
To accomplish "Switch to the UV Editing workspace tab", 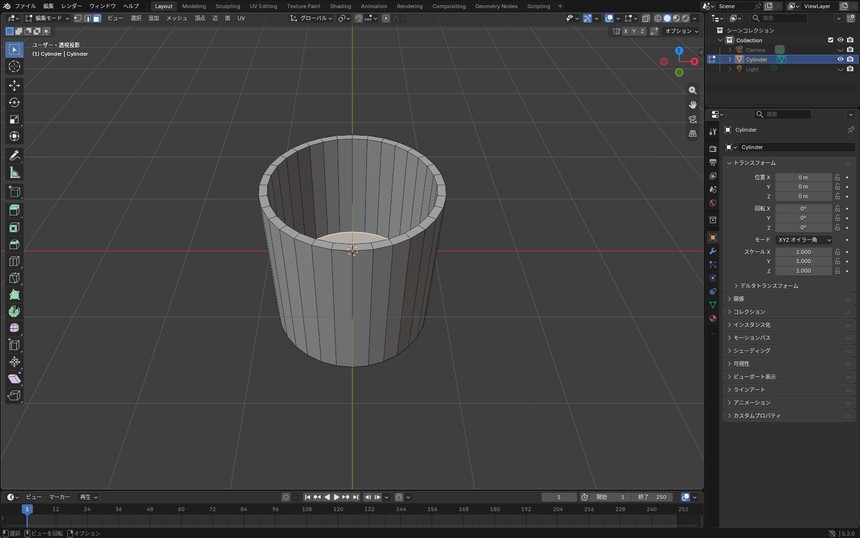I will [x=263, y=6].
